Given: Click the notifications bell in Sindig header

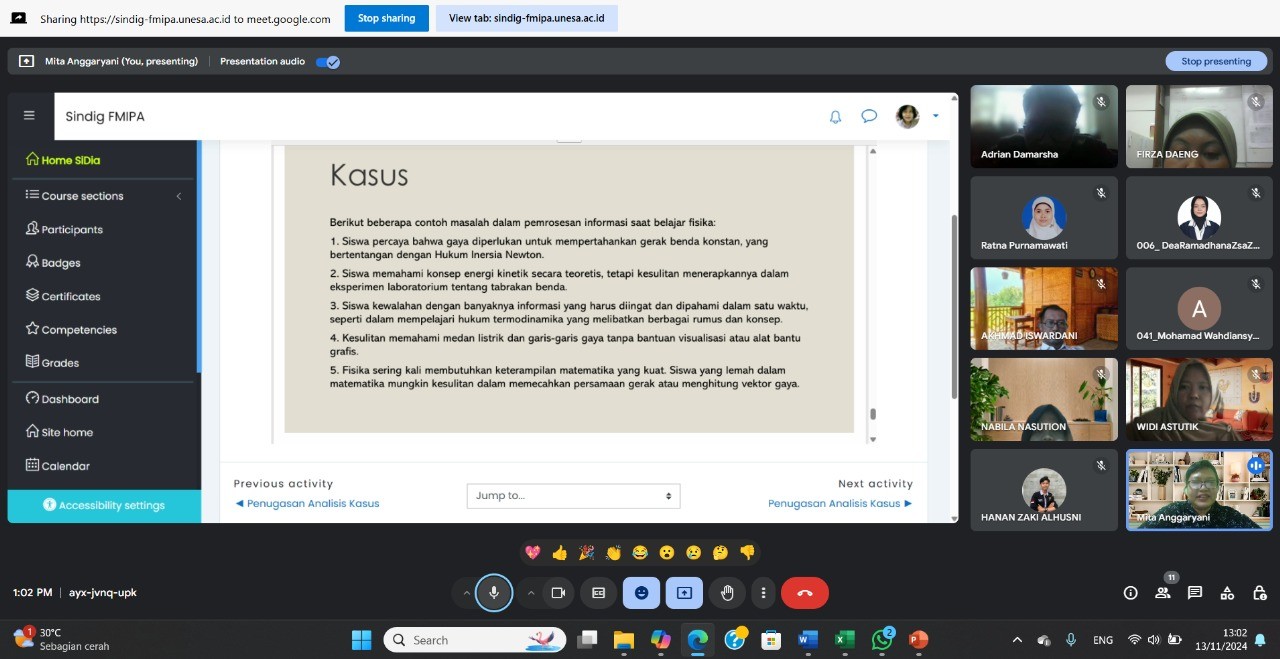Looking at the screenshot, I should (835, 117).
